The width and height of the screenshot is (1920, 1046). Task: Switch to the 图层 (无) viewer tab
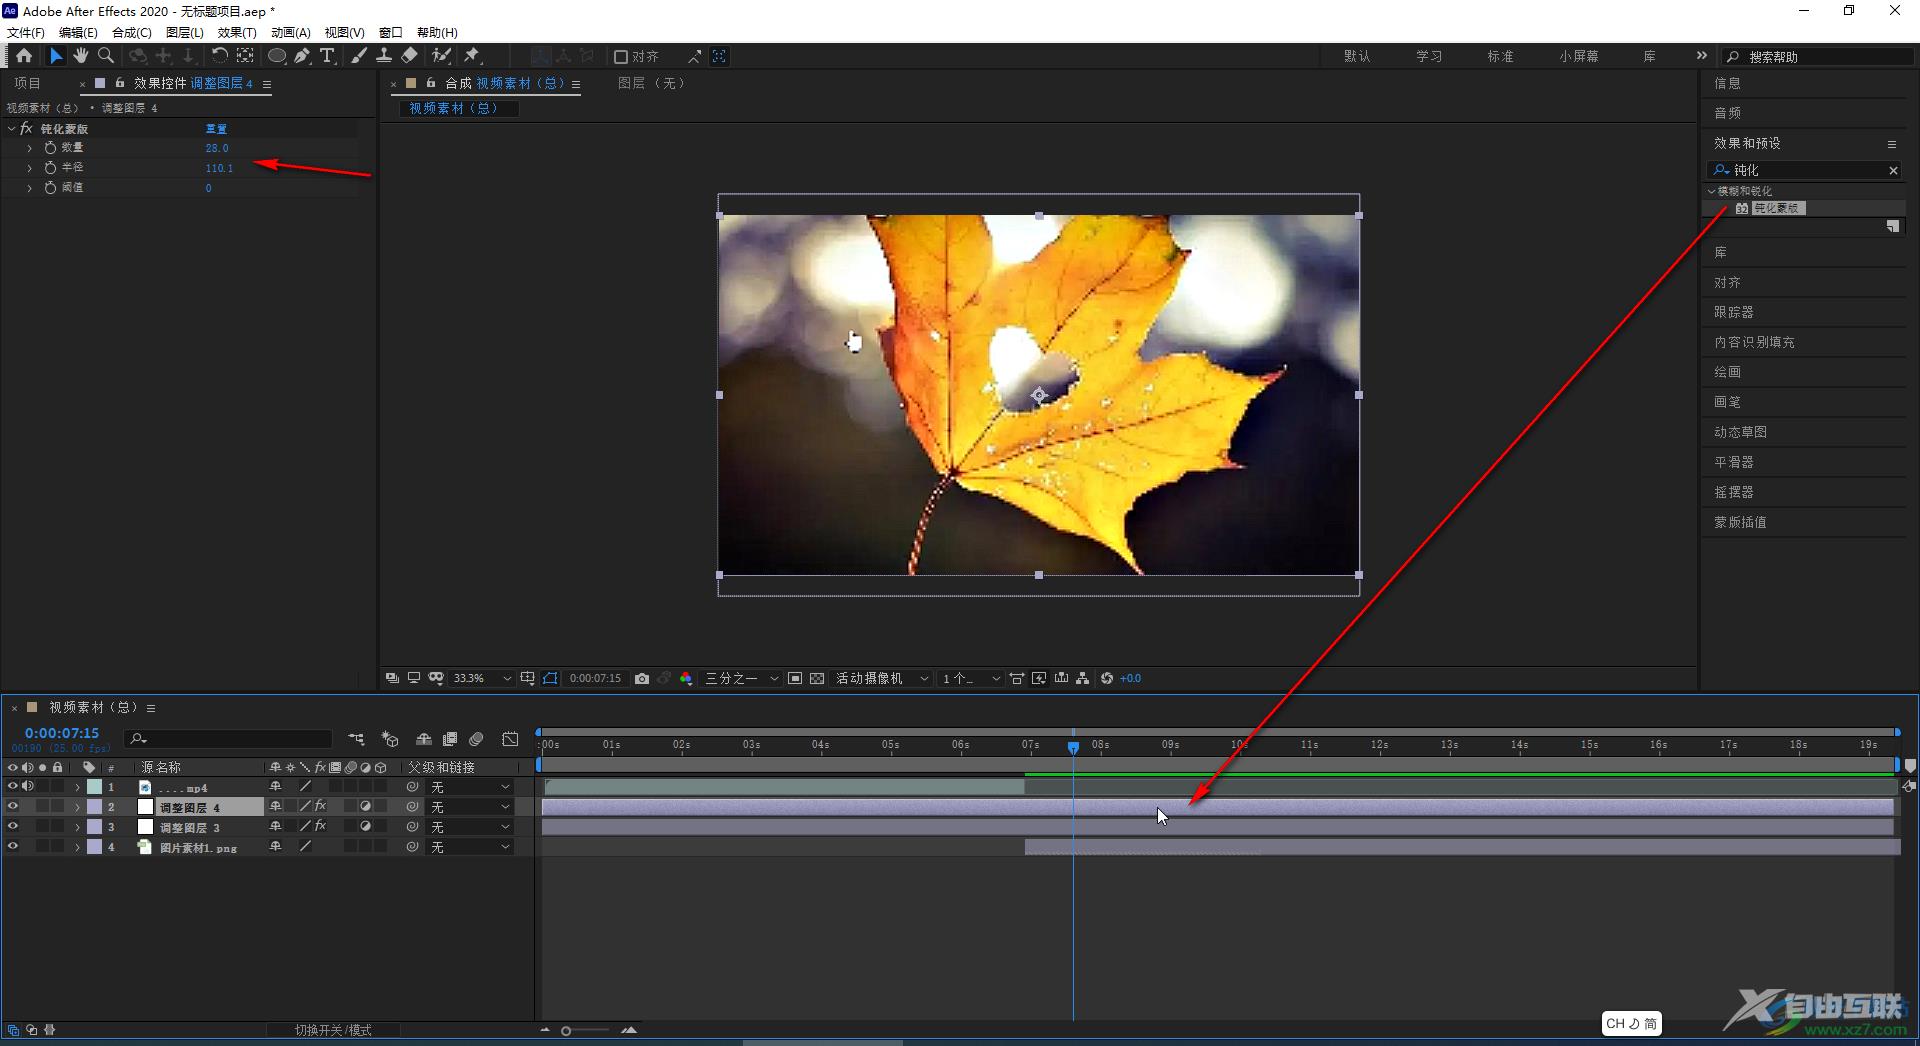pos(651,83)
